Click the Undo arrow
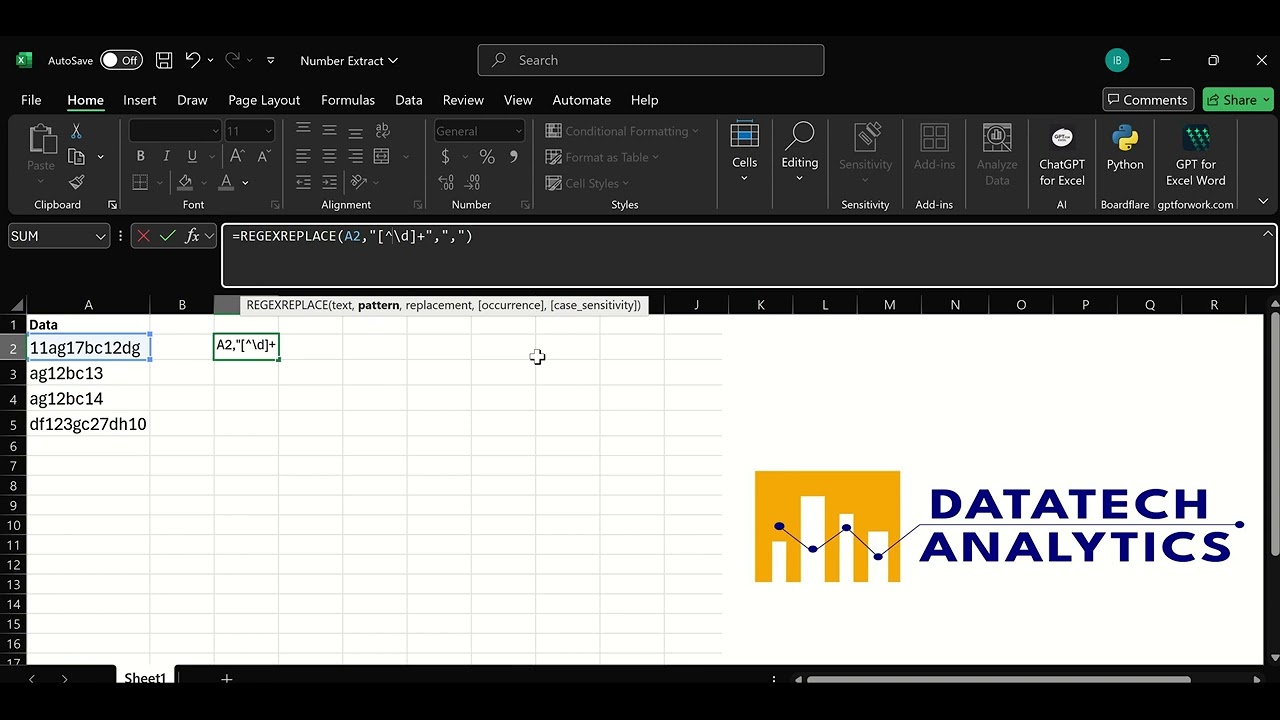 [x=193, y=61]
